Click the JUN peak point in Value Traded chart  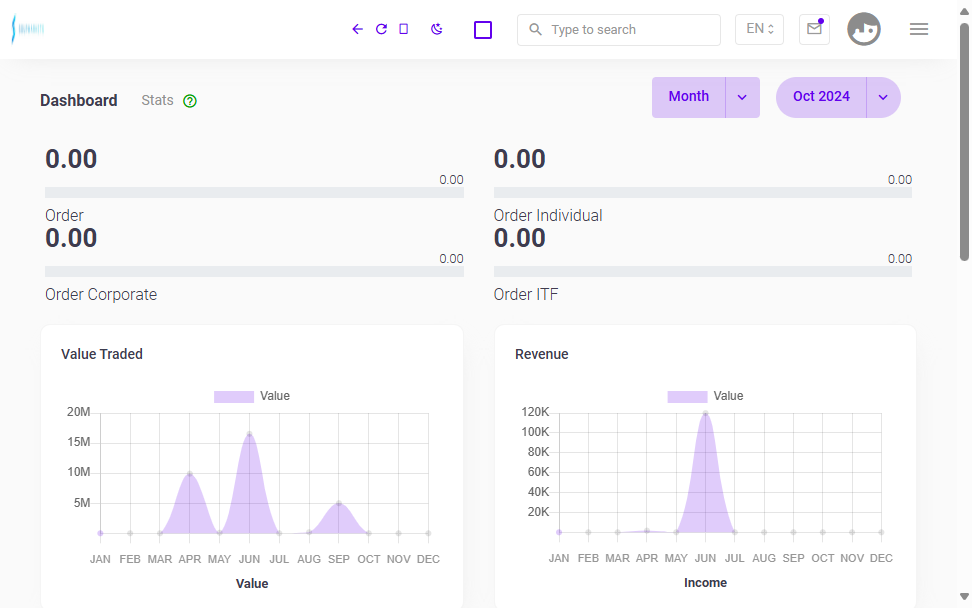pos(249,434)
